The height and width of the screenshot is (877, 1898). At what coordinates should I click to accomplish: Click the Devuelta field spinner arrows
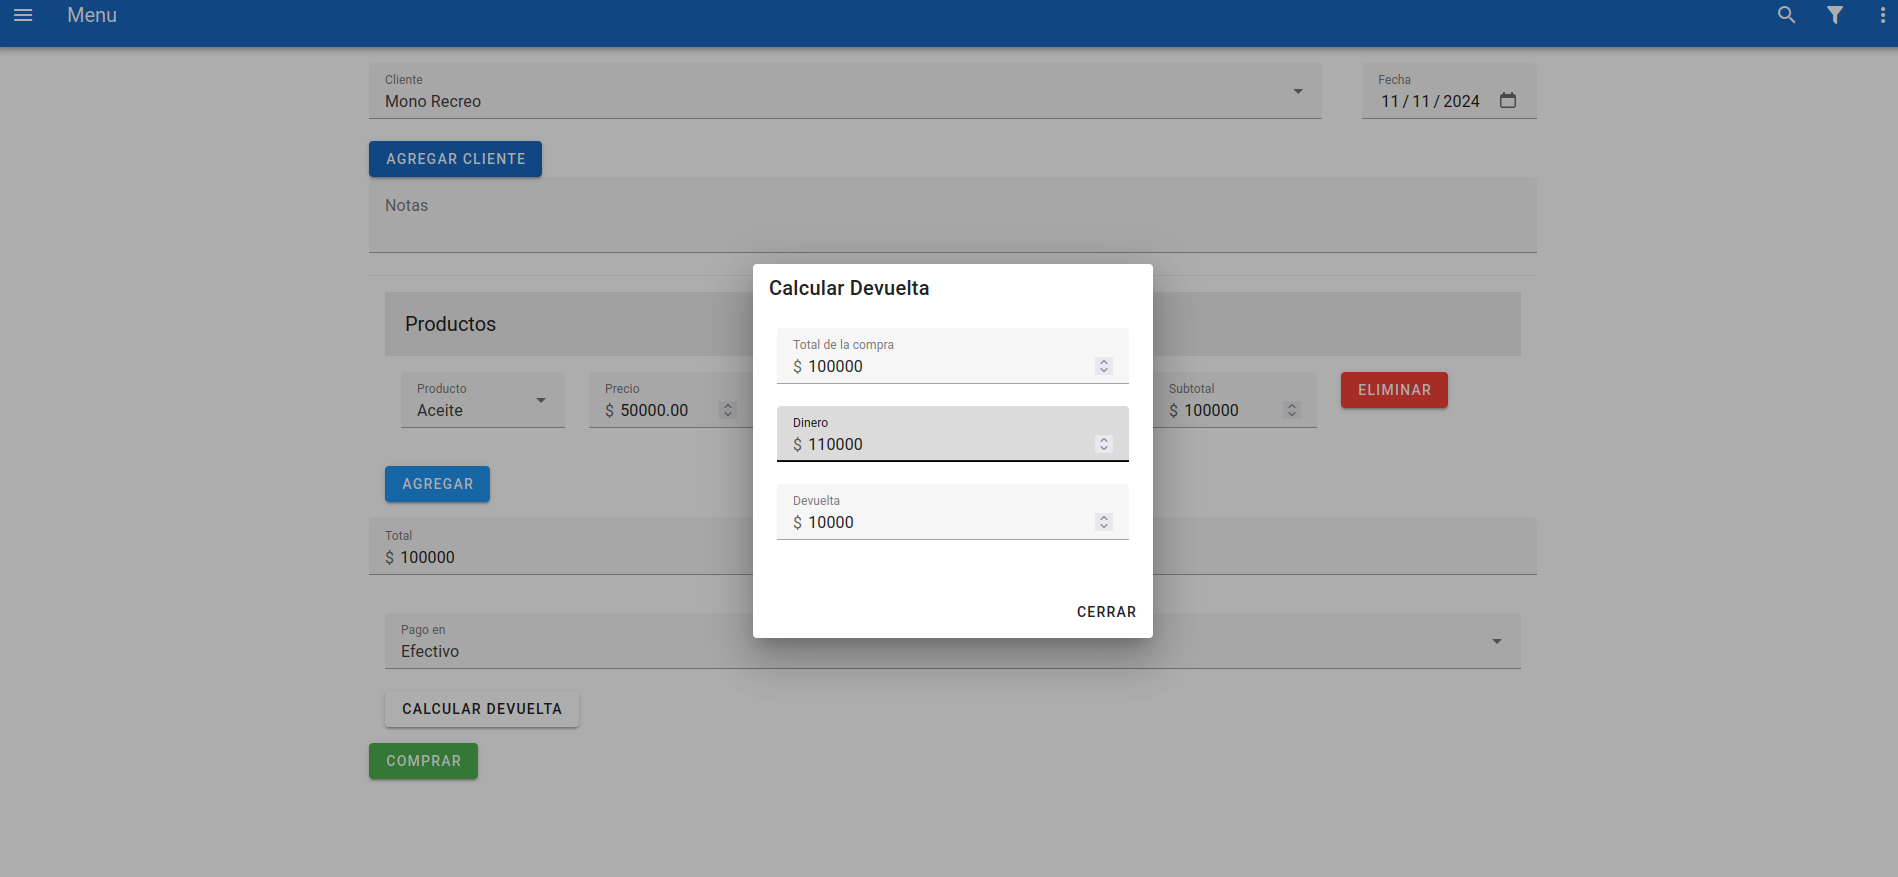(x=1104, y=522)
